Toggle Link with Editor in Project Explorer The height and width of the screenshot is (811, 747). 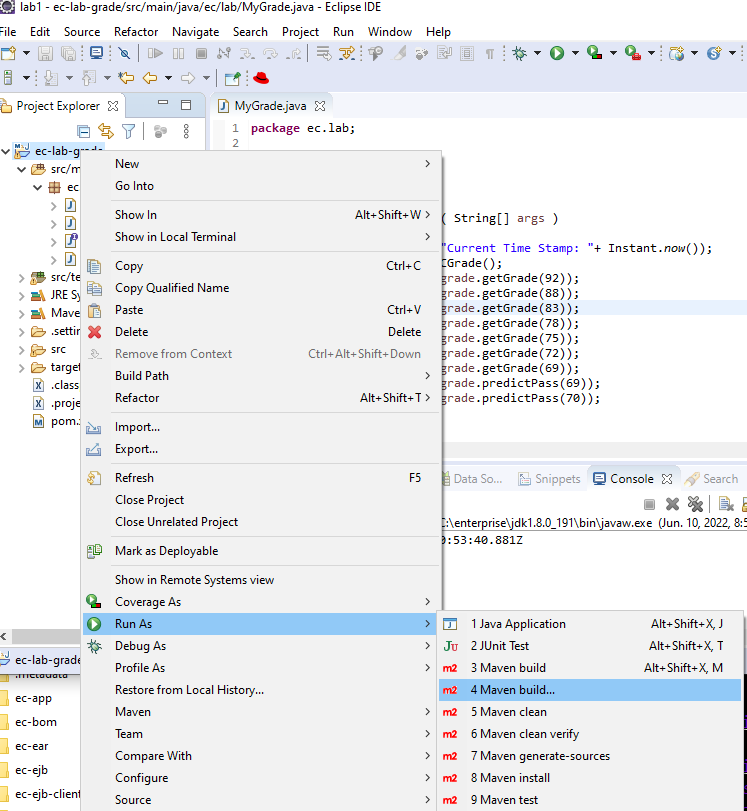click(106, 131)
